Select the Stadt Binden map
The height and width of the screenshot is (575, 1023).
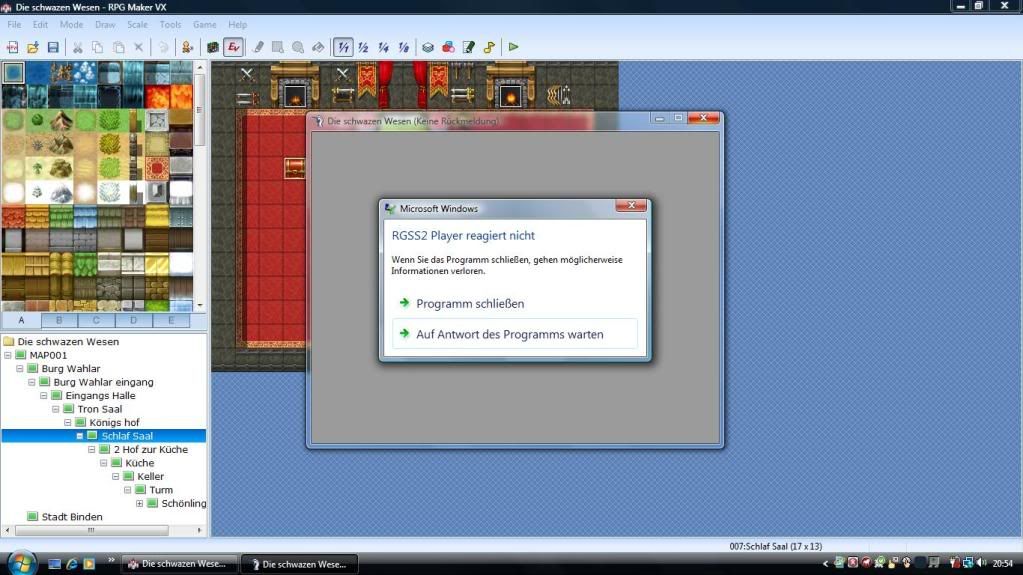[72, 517]
